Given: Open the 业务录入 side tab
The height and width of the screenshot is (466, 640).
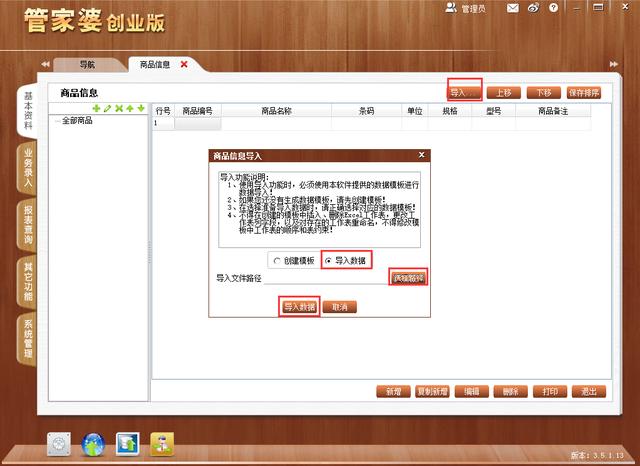Looking at the screenshot, I should tap(28, 169).
